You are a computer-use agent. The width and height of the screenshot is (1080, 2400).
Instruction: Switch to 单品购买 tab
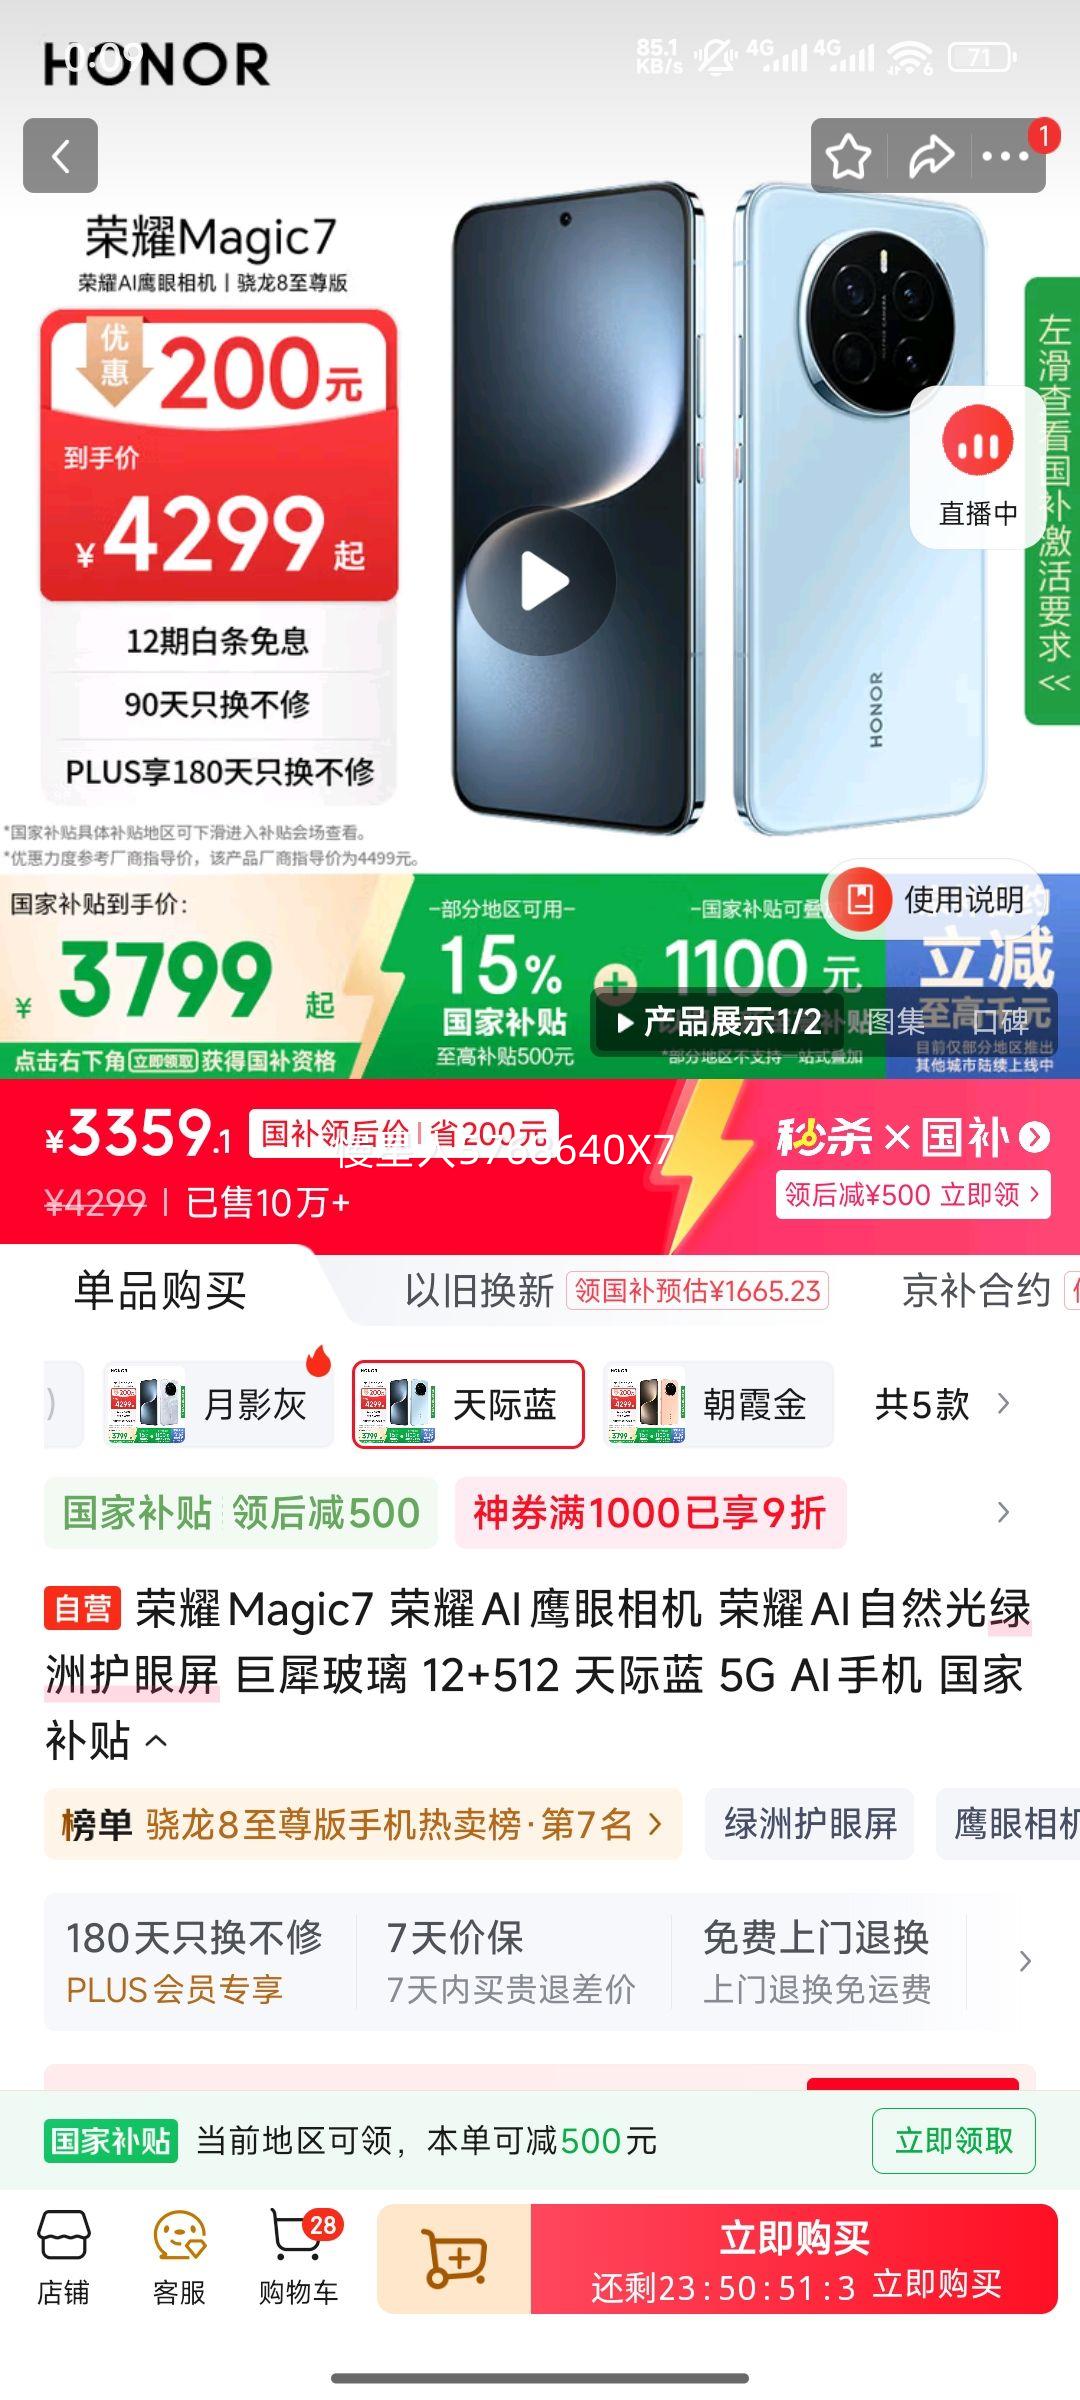tap(160, 1291)
